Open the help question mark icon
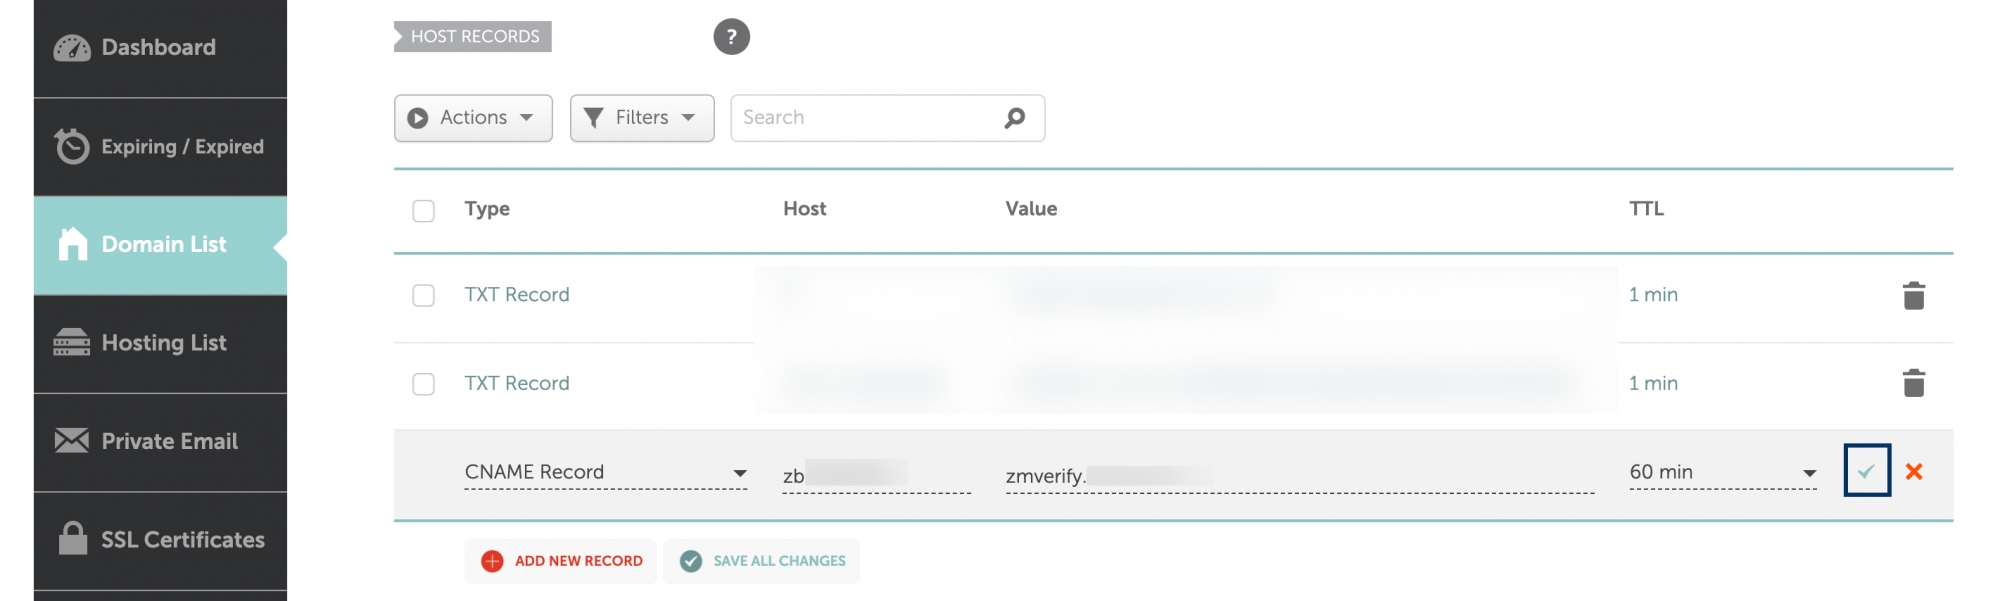 tap(731, 37)
